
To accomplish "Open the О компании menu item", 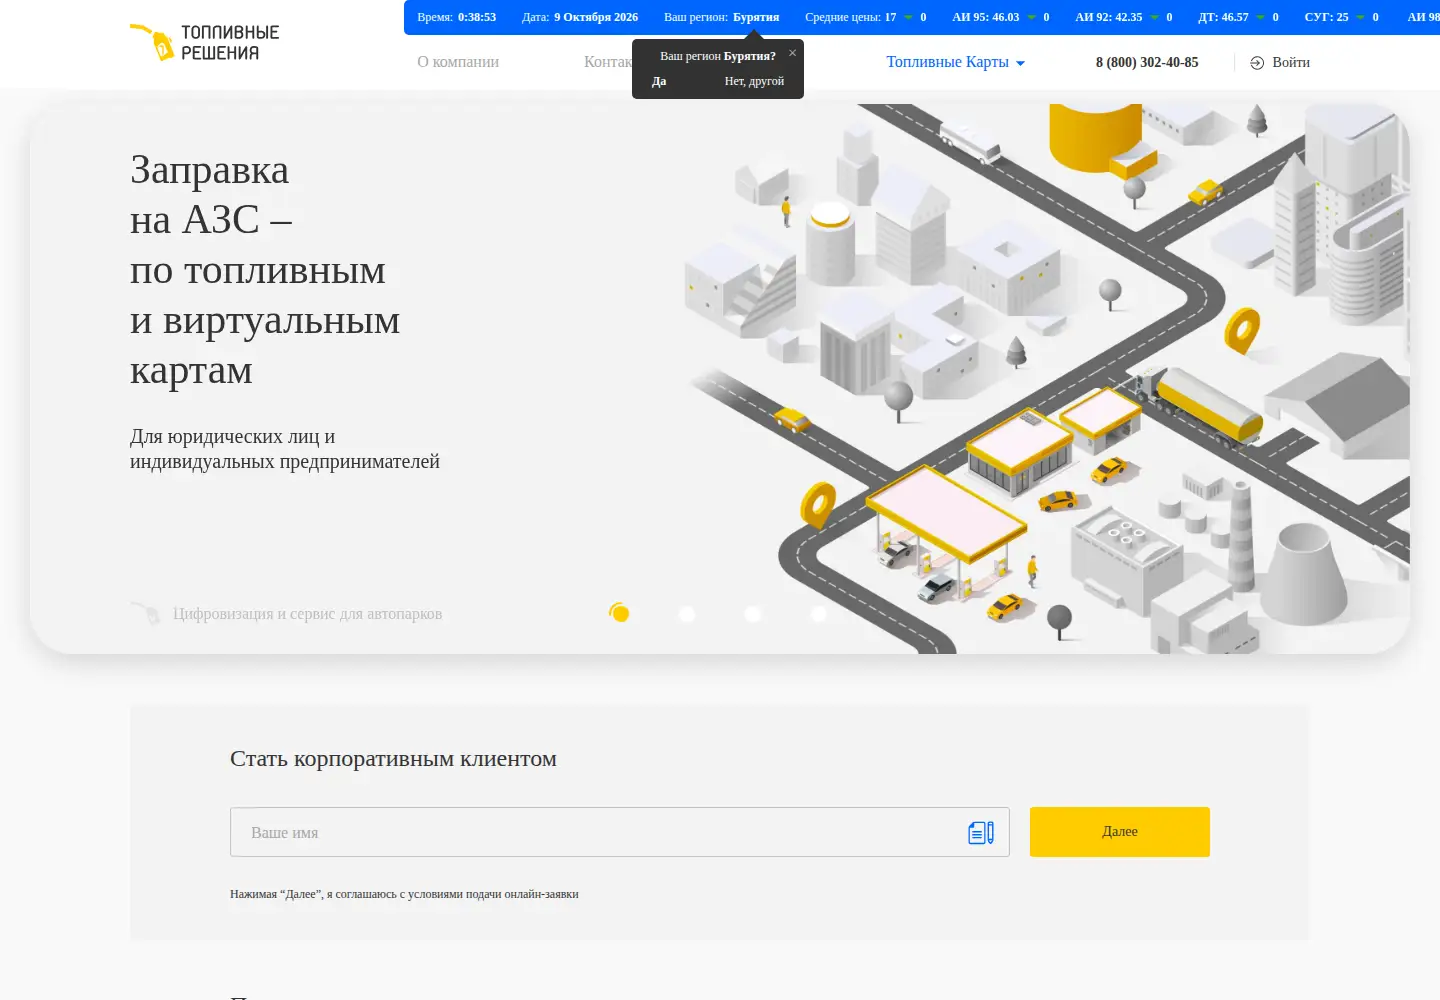I will tap(458, 62).
